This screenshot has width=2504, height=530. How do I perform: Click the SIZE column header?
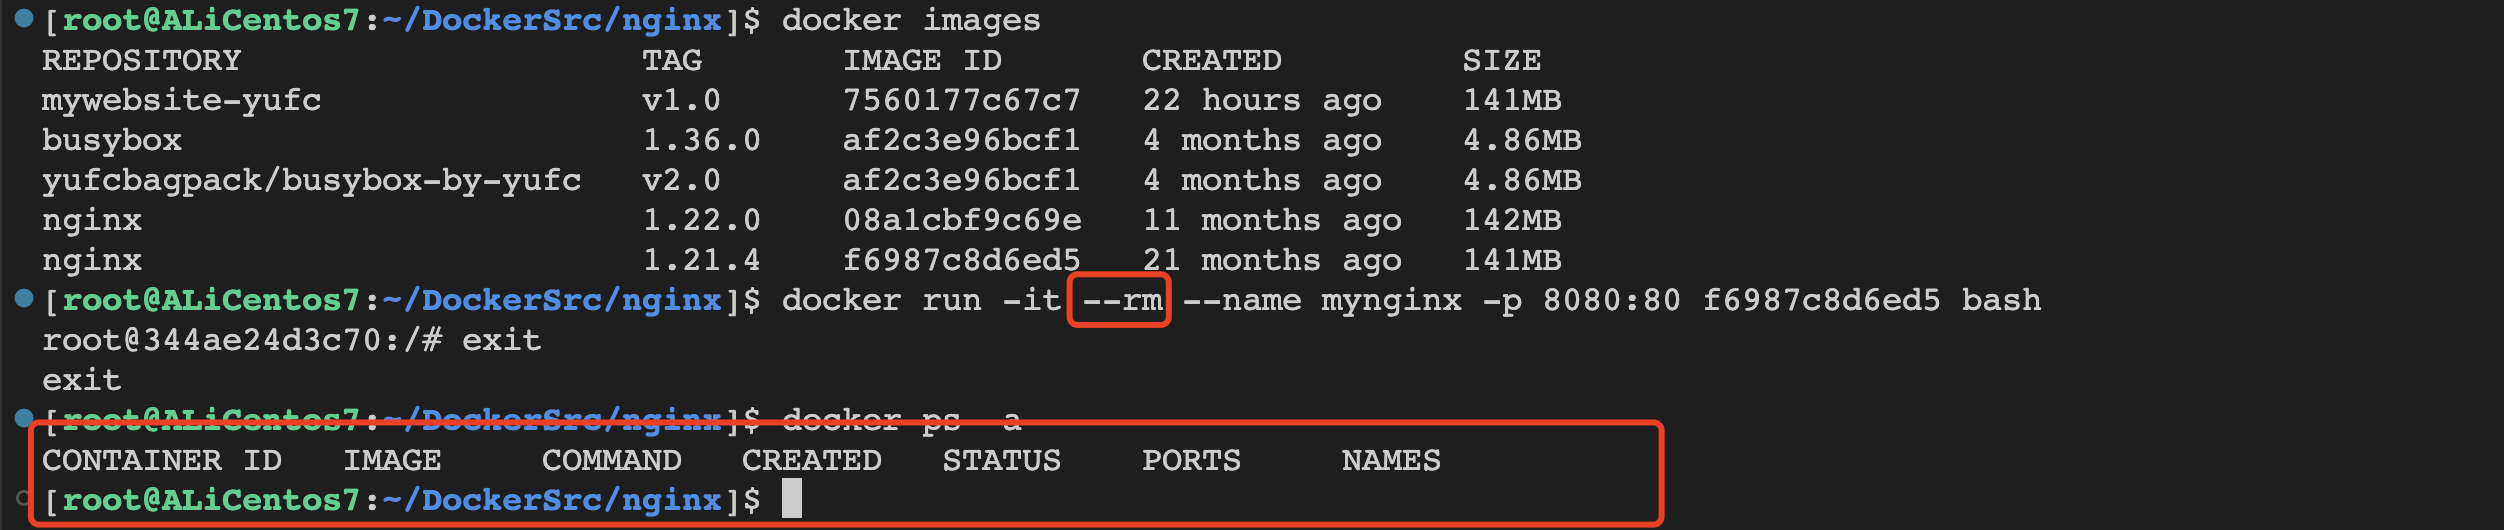[1501, 60]
